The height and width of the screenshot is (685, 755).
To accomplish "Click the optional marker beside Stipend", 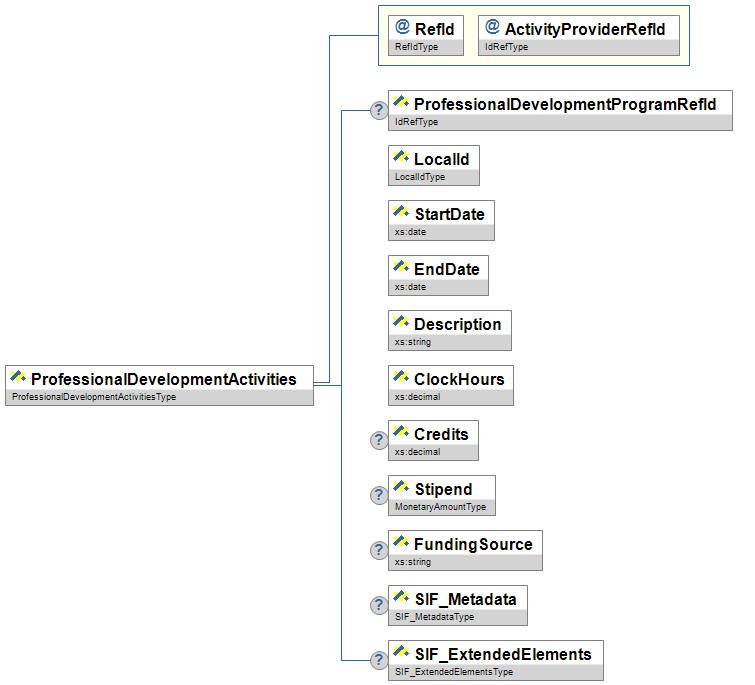I will pyautogui.click(x=379, y=495).
